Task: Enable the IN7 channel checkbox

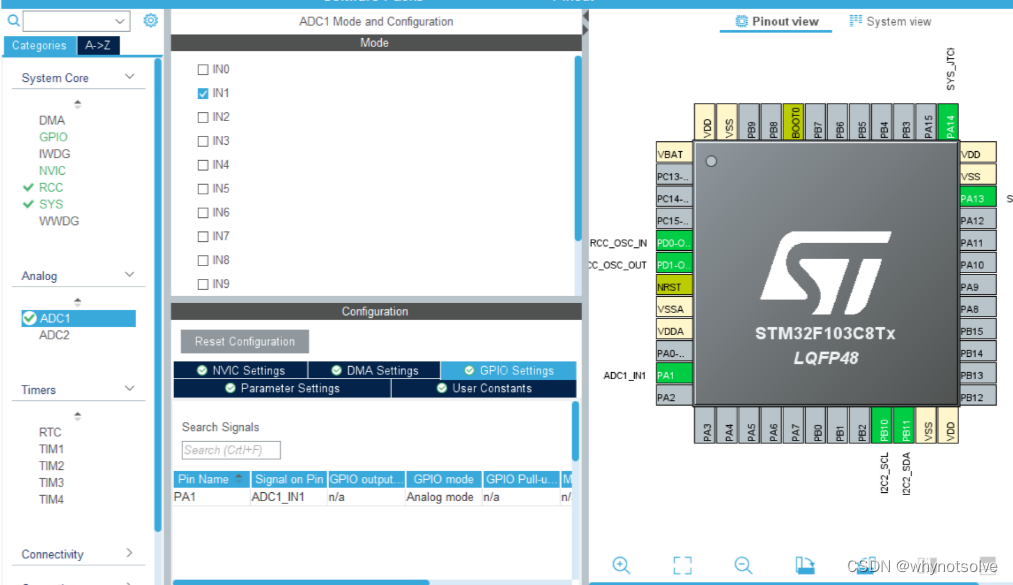Action: coord(203,236)
